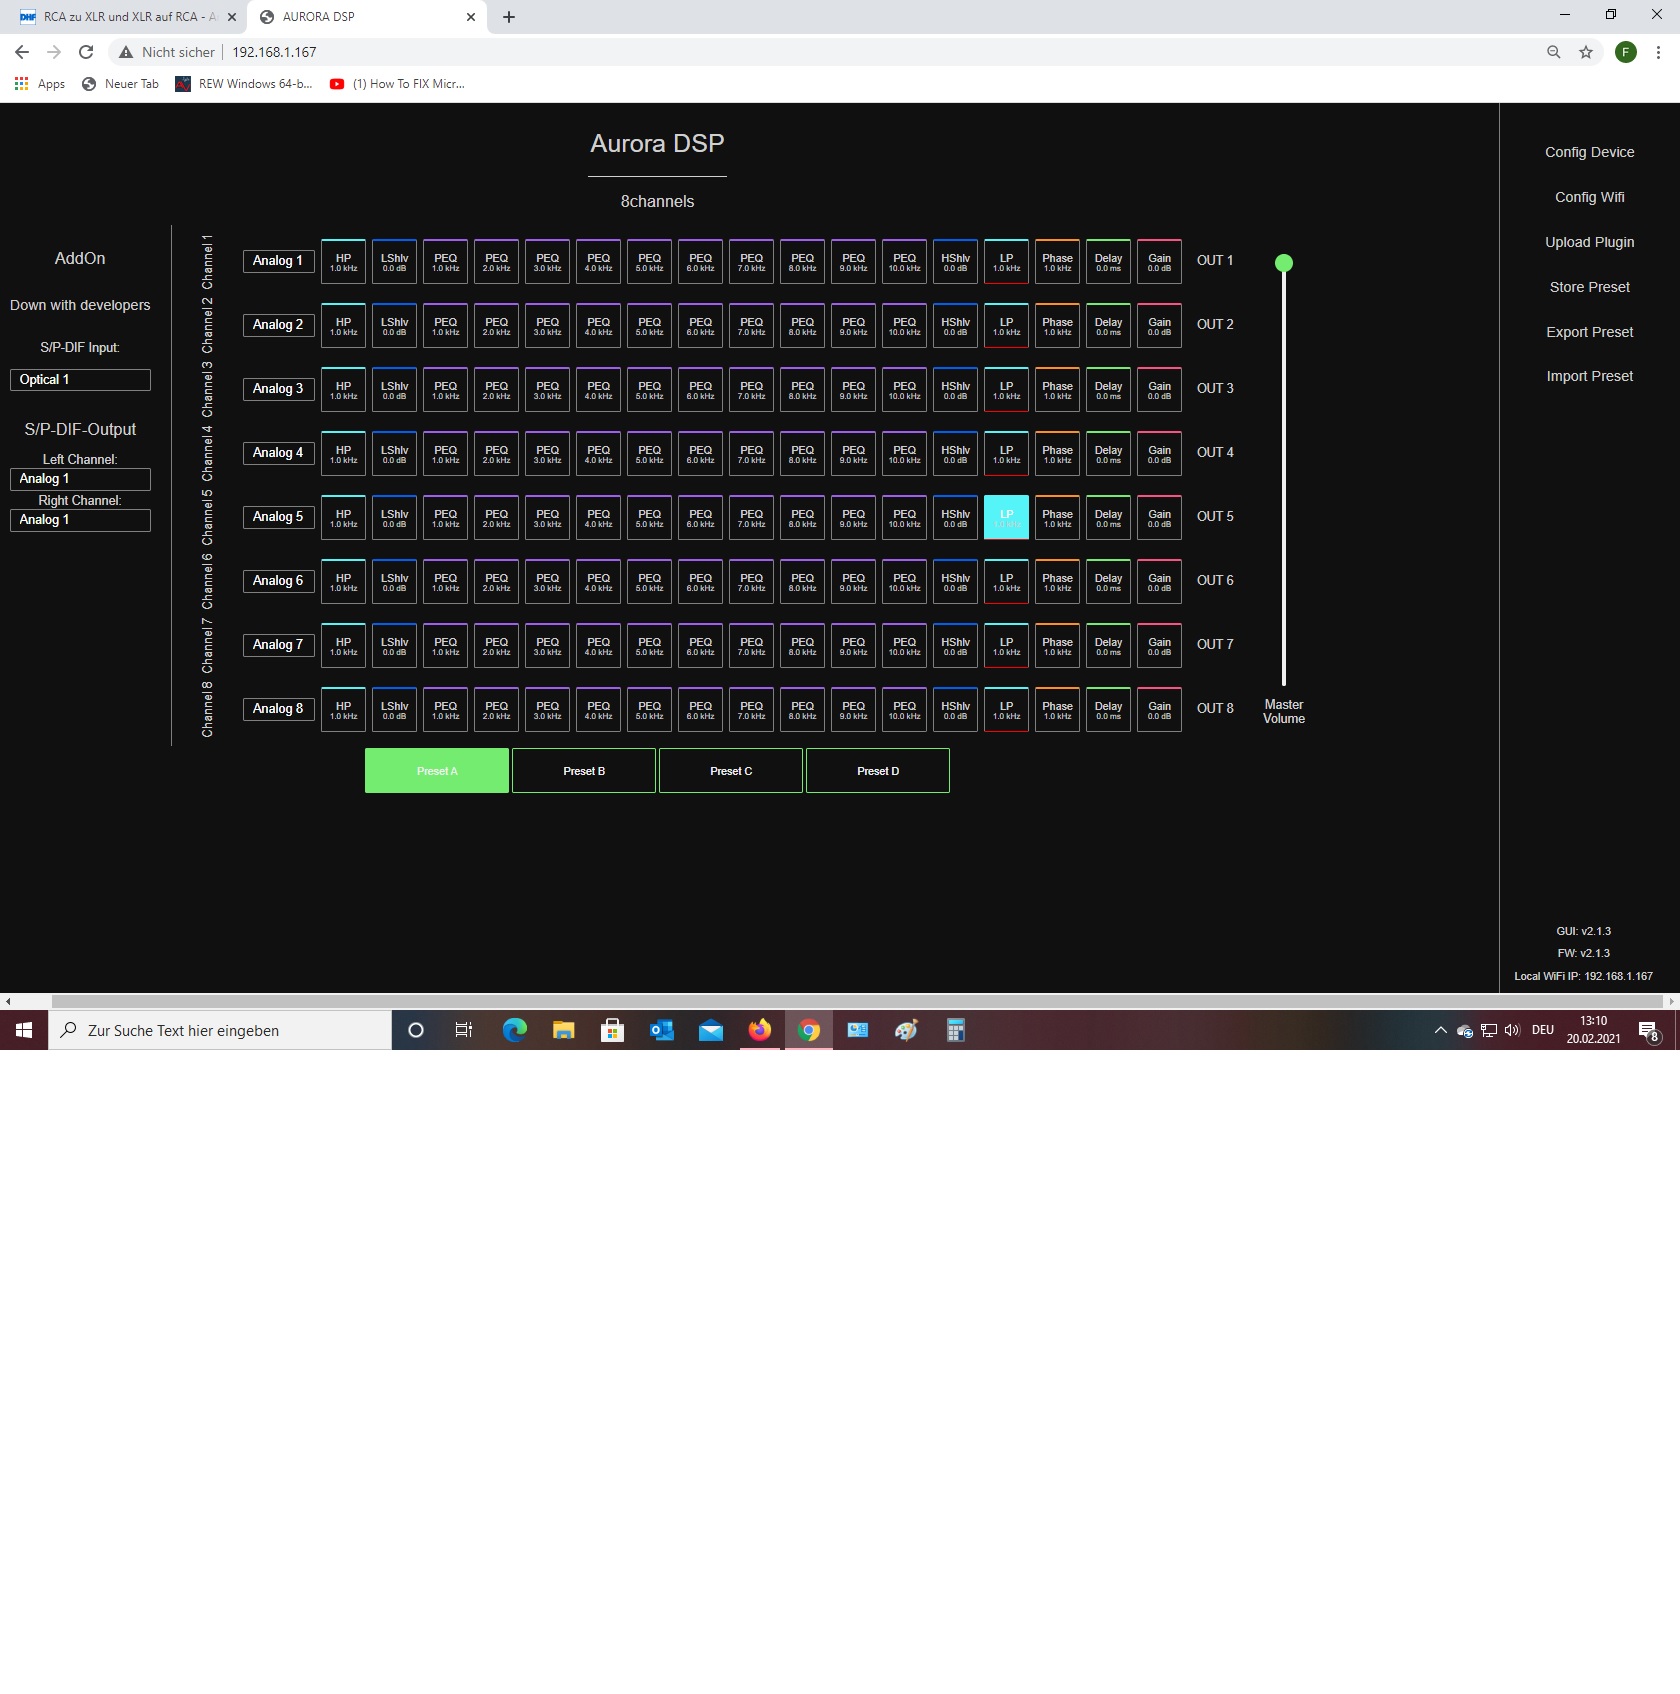Open the S/P-DIF Input Optical 1 dropdown

click(80, 380)
